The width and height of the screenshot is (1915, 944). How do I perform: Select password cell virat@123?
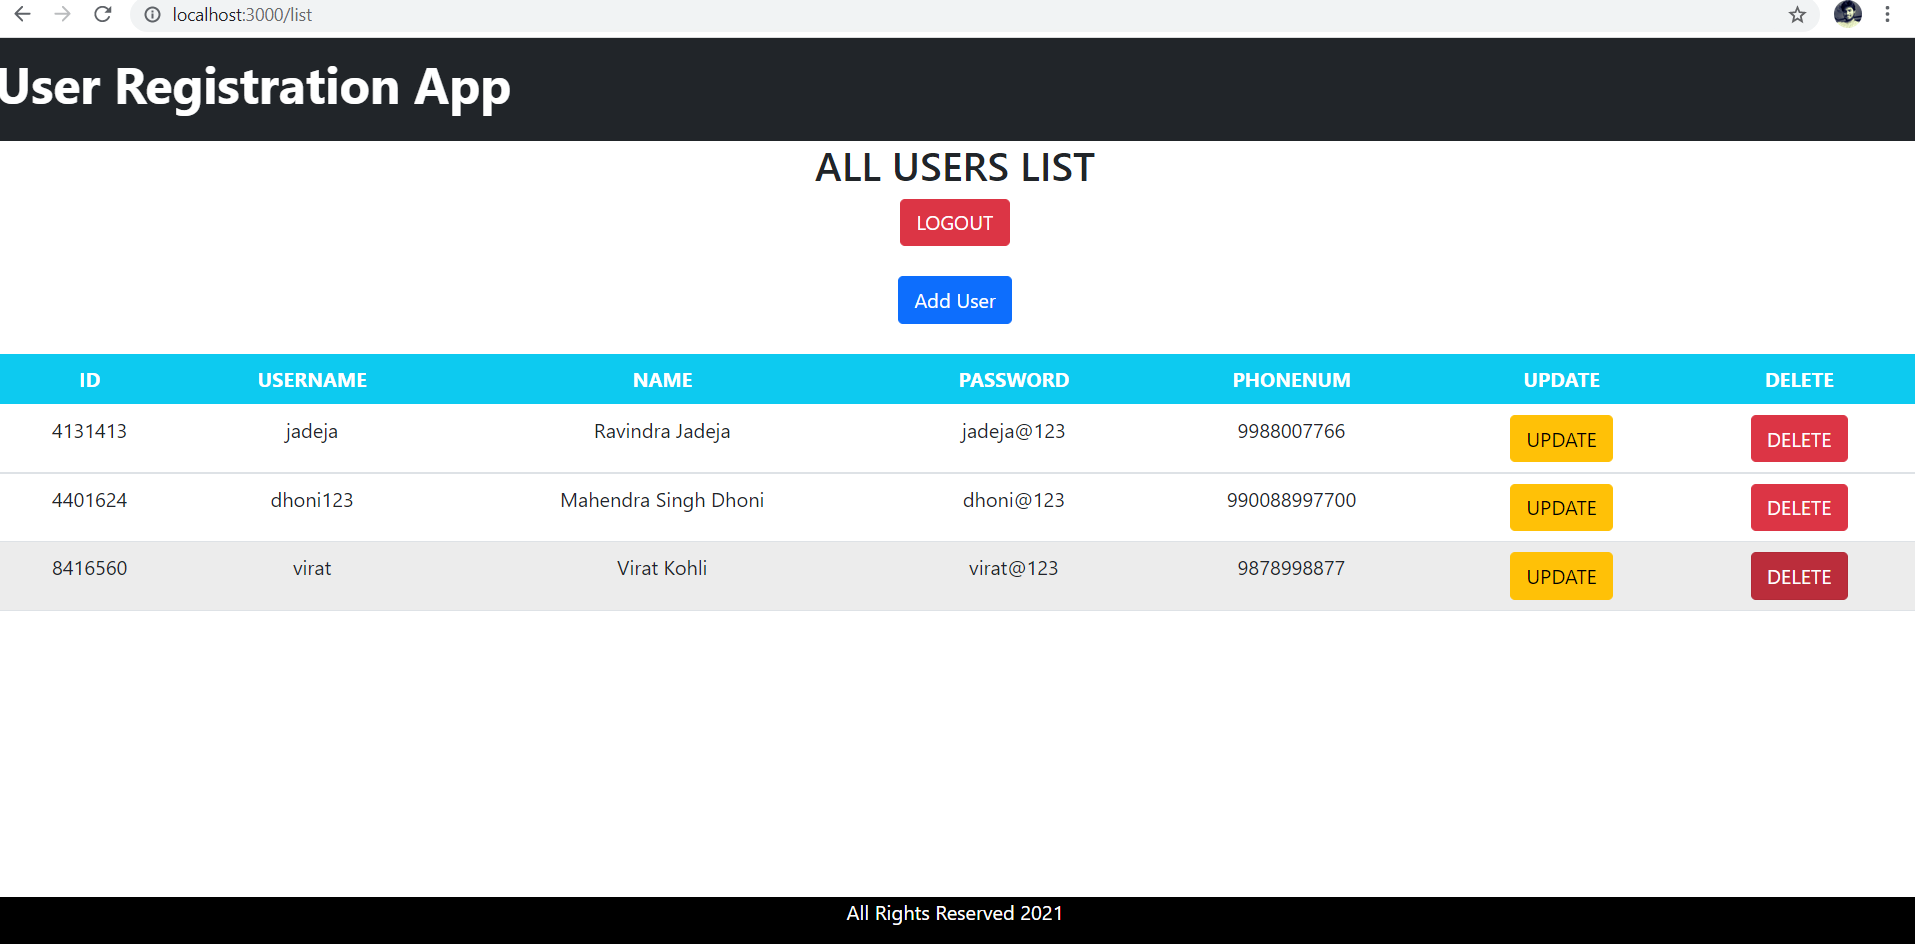coord(1014,568)
